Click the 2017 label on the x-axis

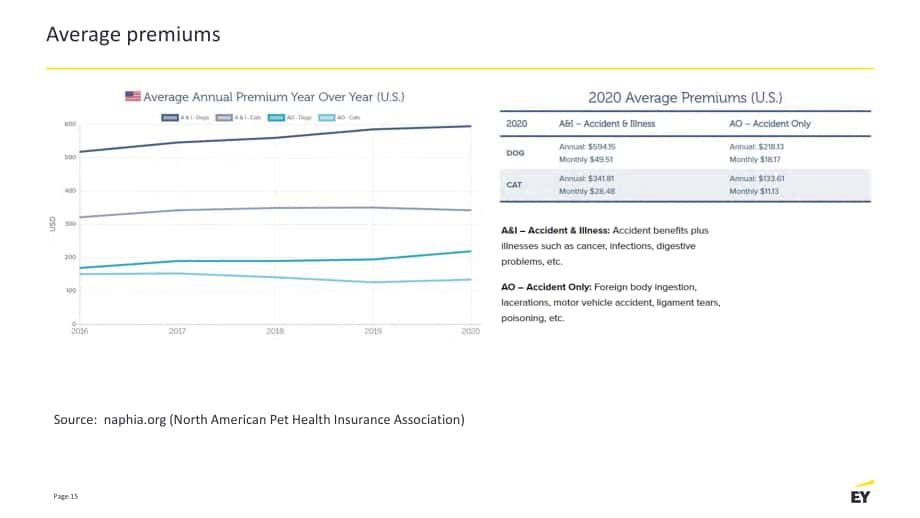[177, 331]
